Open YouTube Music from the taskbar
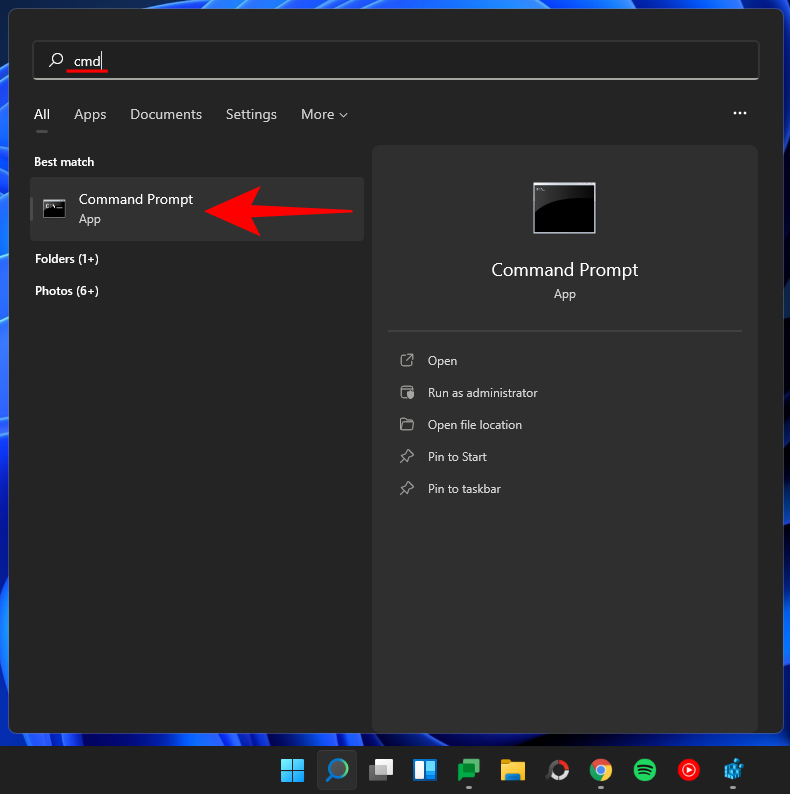Viewport: 790px width, 794px height. 689,770
